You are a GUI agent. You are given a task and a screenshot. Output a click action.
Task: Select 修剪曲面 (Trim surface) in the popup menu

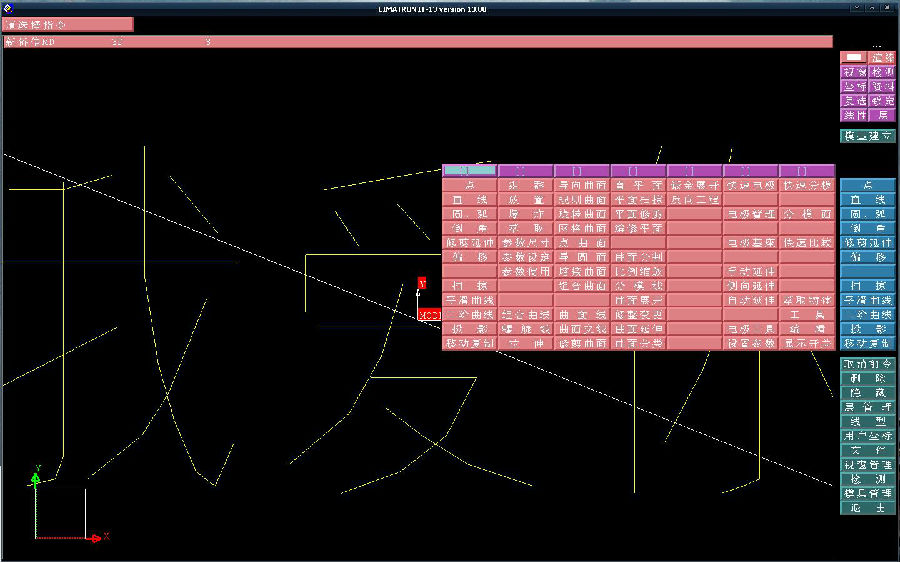[581, 343]
